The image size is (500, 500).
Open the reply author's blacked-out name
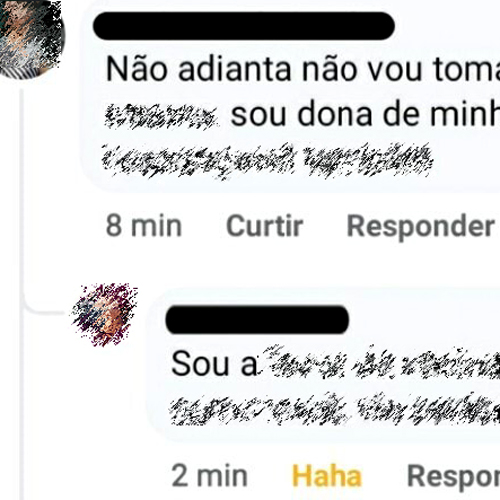coord(257,320)
